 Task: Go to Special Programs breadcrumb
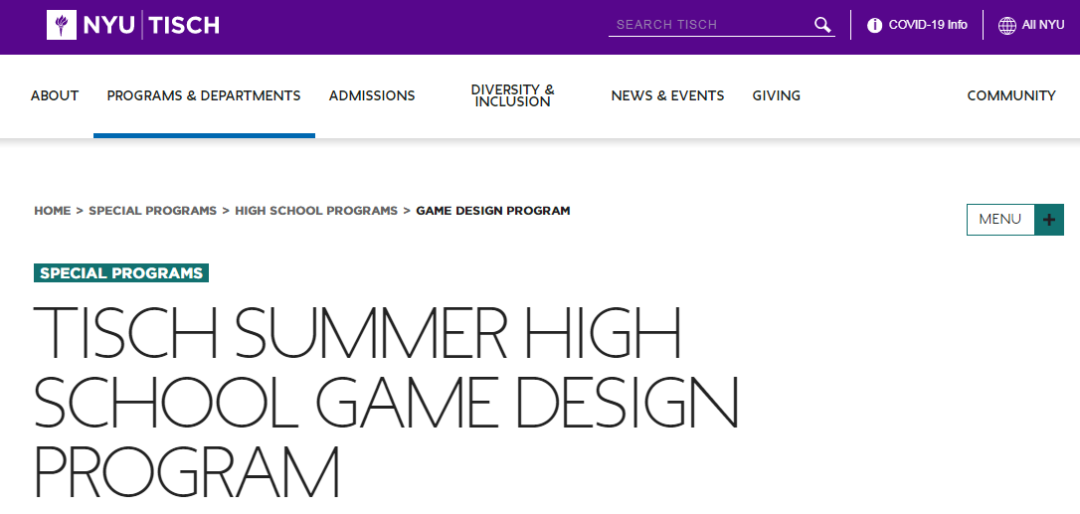point(152,211)
